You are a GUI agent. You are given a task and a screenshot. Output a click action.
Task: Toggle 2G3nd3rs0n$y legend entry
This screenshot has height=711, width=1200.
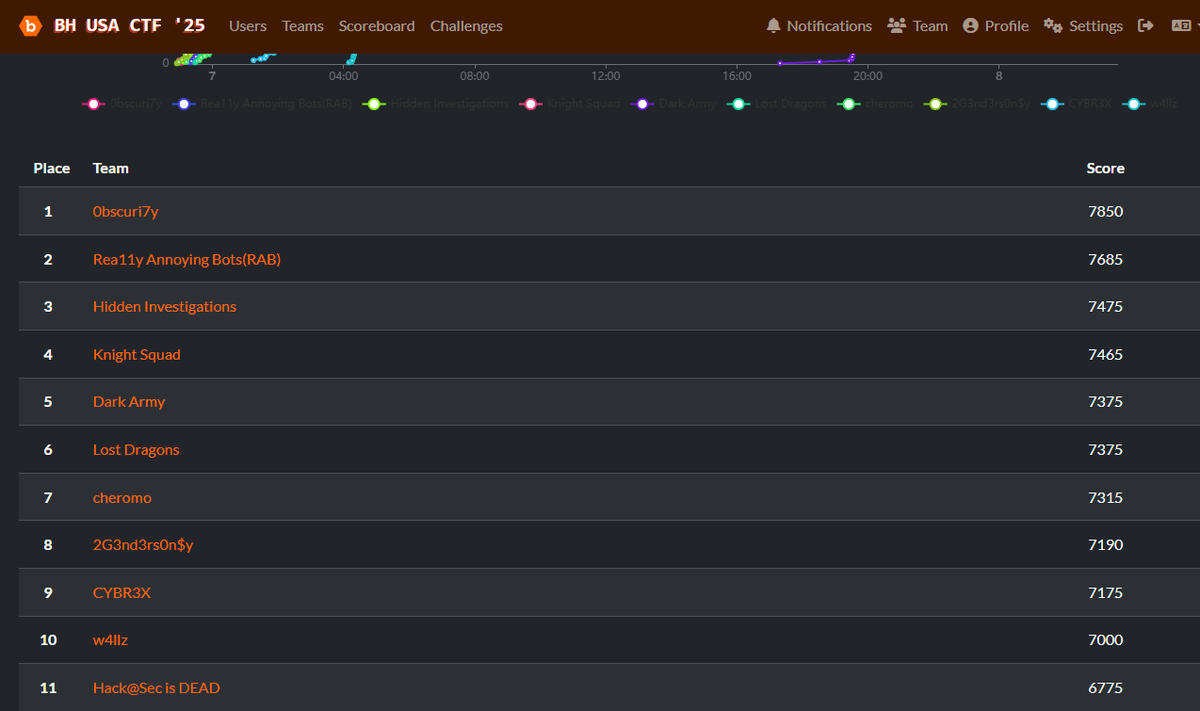[977, 103]
